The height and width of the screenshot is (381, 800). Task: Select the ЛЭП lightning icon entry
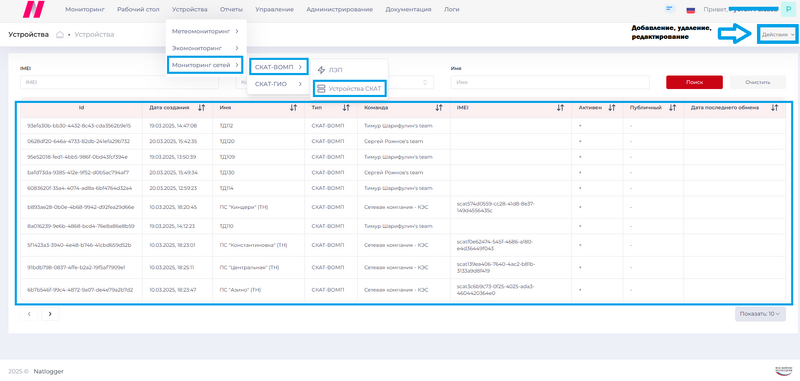coord(321,70)
